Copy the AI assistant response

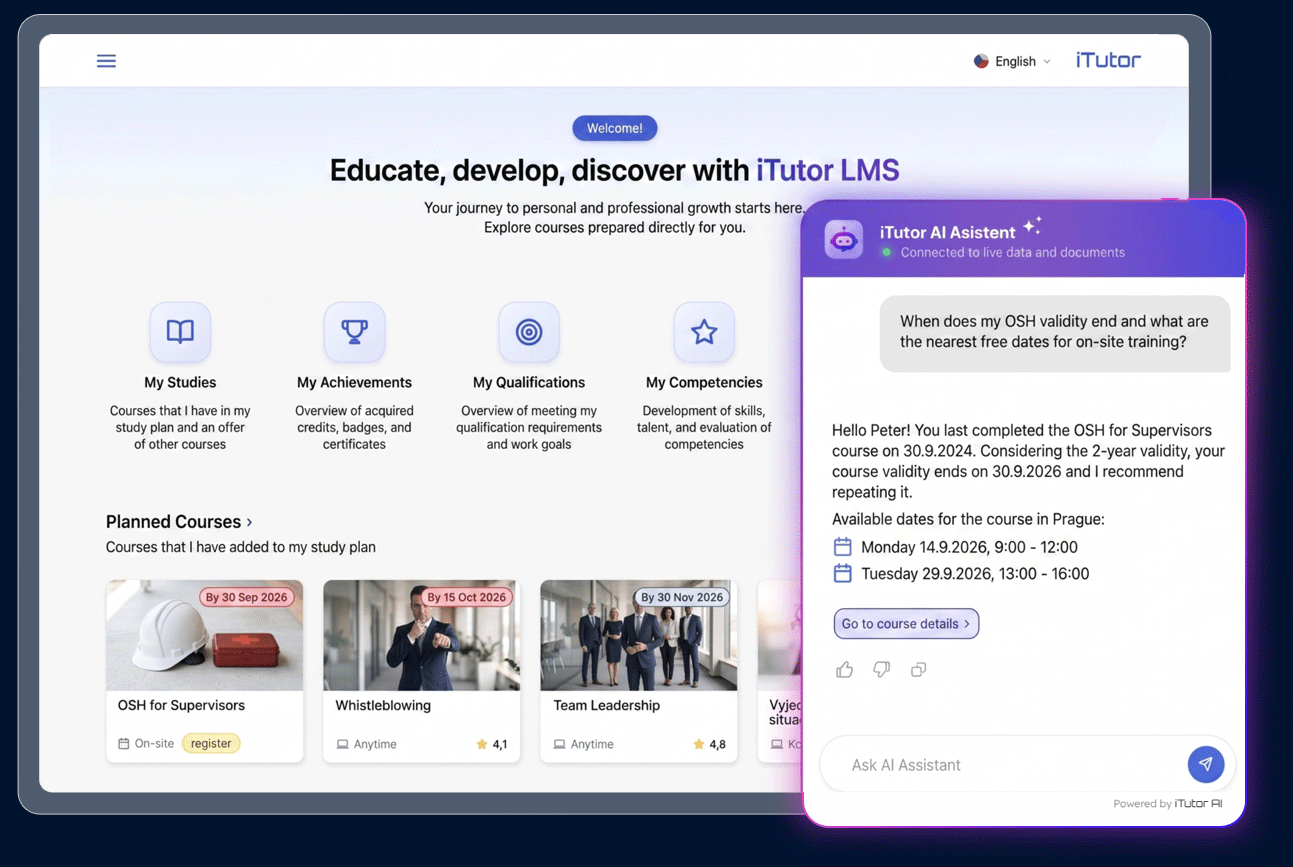coord(918,669)
